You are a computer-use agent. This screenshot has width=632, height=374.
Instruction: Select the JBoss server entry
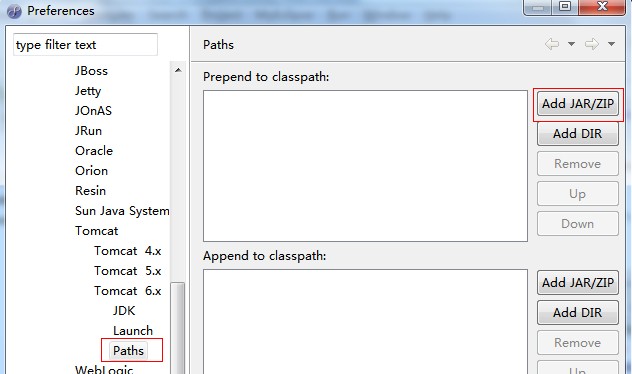pos(91,71)
